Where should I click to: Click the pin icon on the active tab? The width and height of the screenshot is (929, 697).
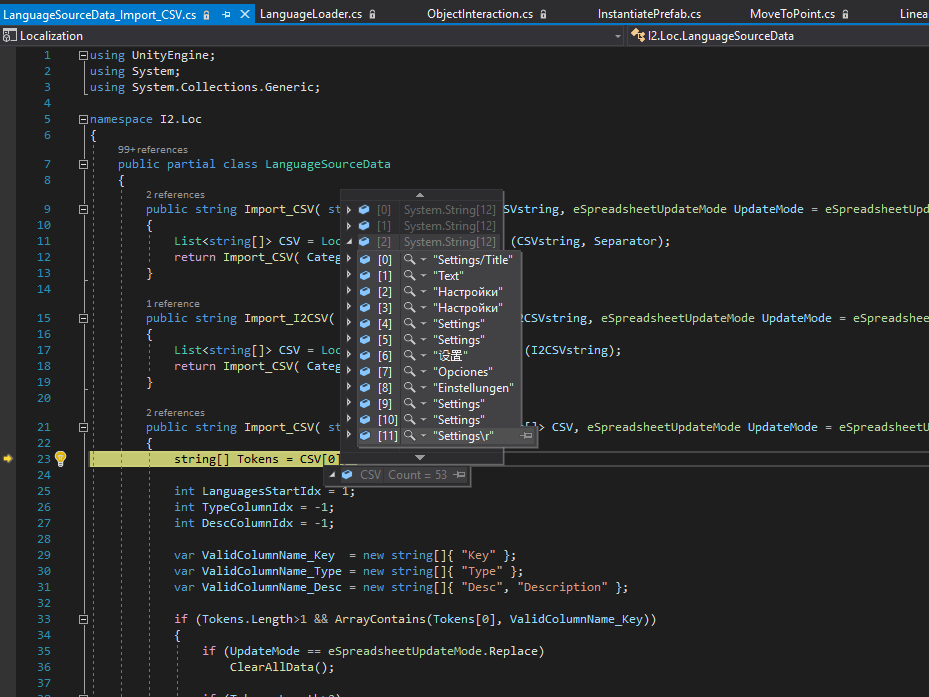[226, 15]
